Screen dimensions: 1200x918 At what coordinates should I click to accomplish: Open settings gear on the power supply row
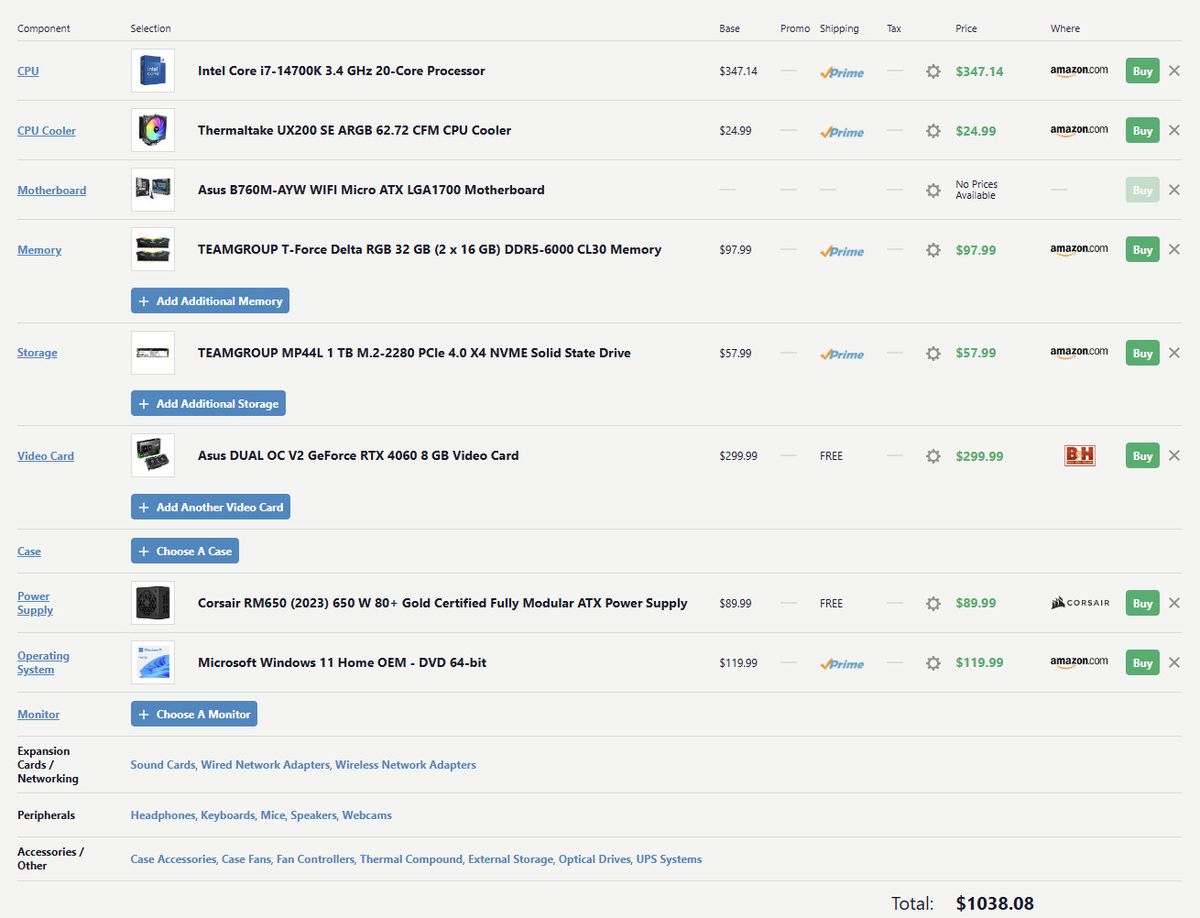pos(933,603)
